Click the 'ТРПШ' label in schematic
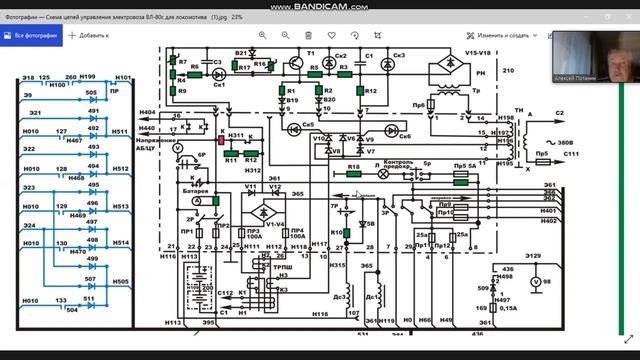640x360 pixels. (282, 267)
